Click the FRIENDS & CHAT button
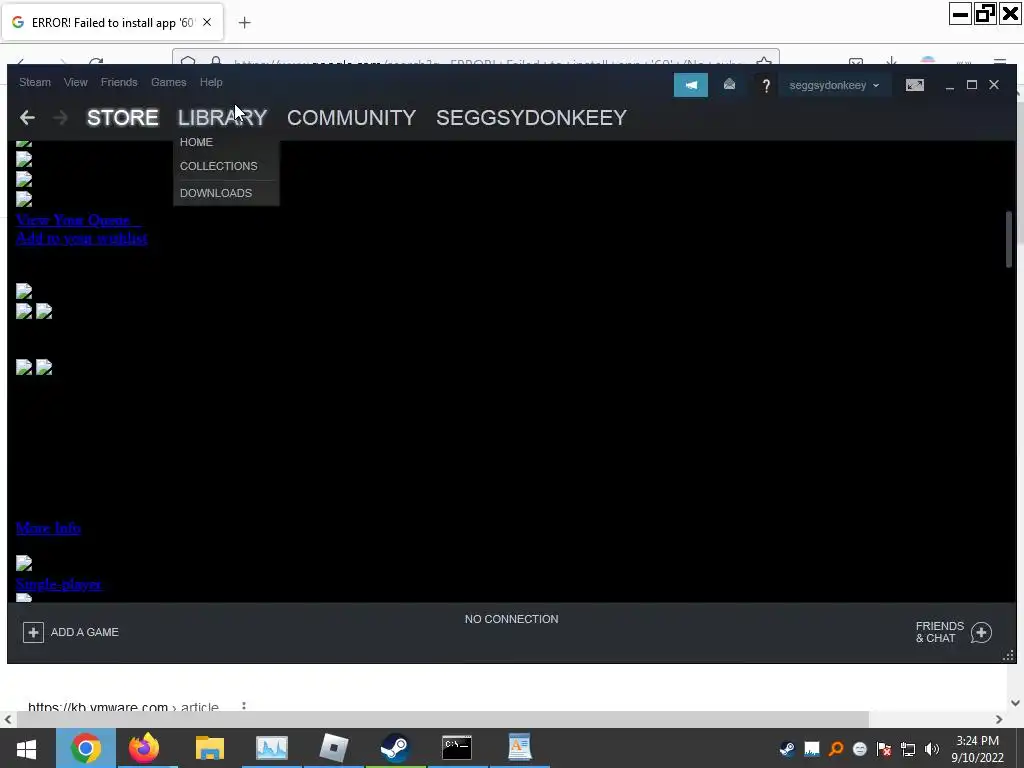Image resolution: width=1024 pixels, height=768 pixels. click(954, 632)
